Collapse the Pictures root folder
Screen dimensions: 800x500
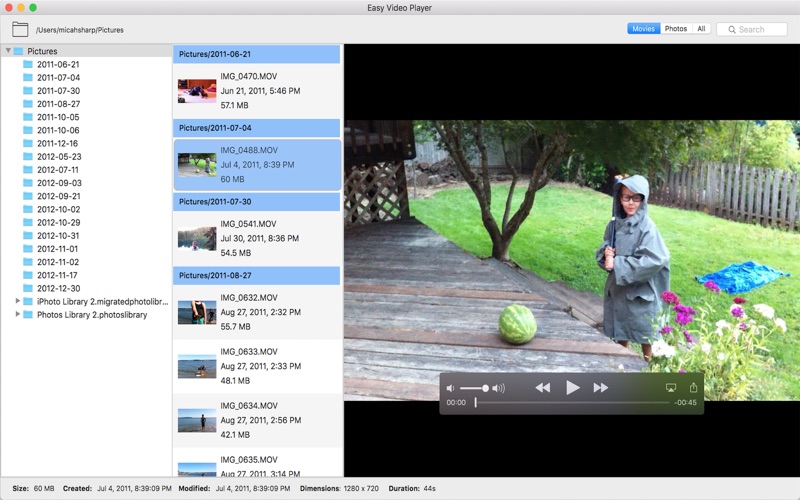(8, 51)
